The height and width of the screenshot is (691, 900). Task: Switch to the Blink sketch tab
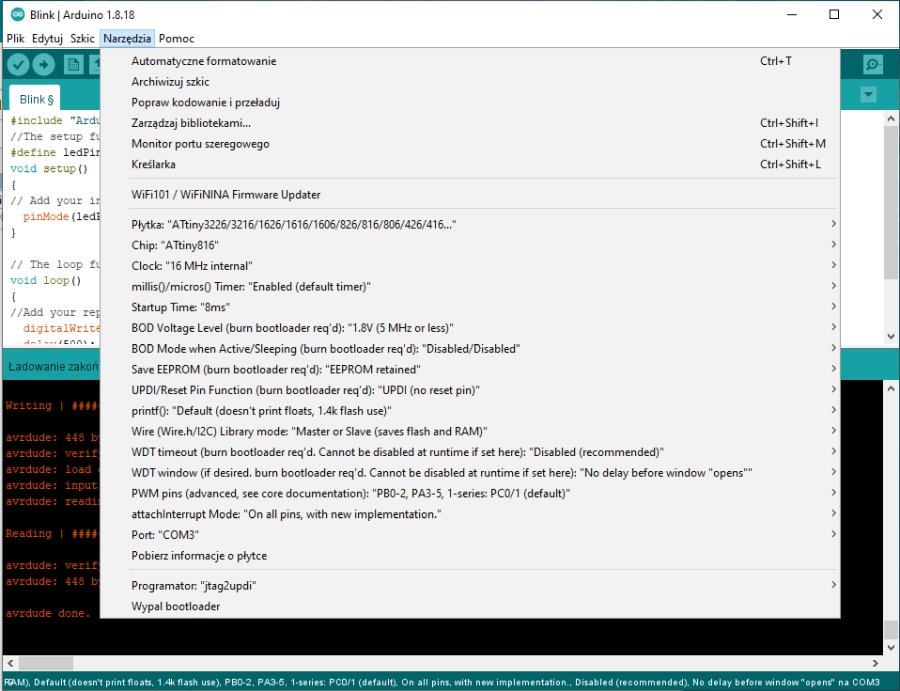(x=35, y=99)
